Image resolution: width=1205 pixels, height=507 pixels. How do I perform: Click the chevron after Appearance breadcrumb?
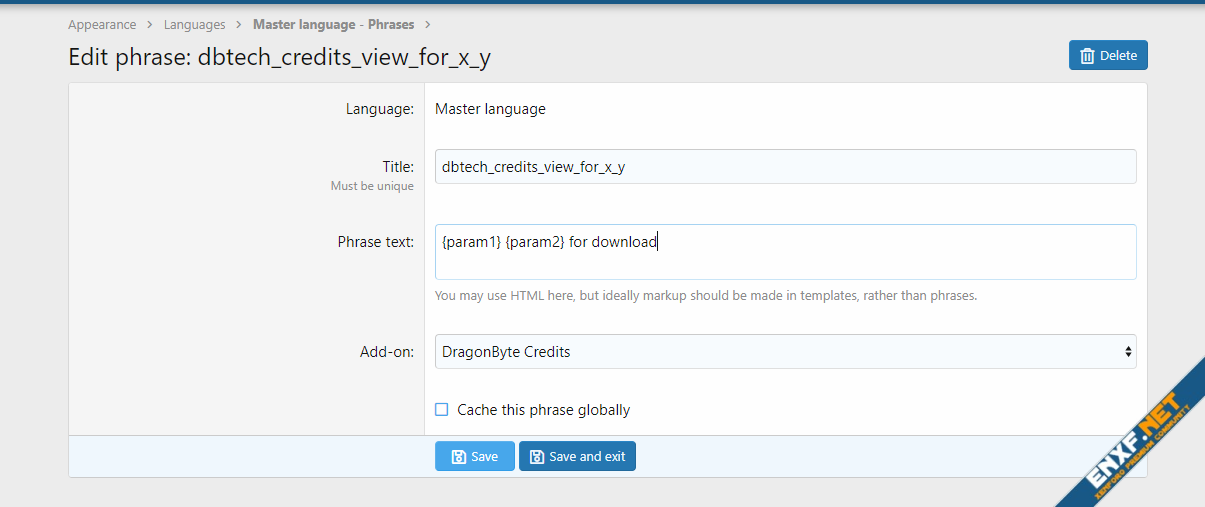pos(150,25)
